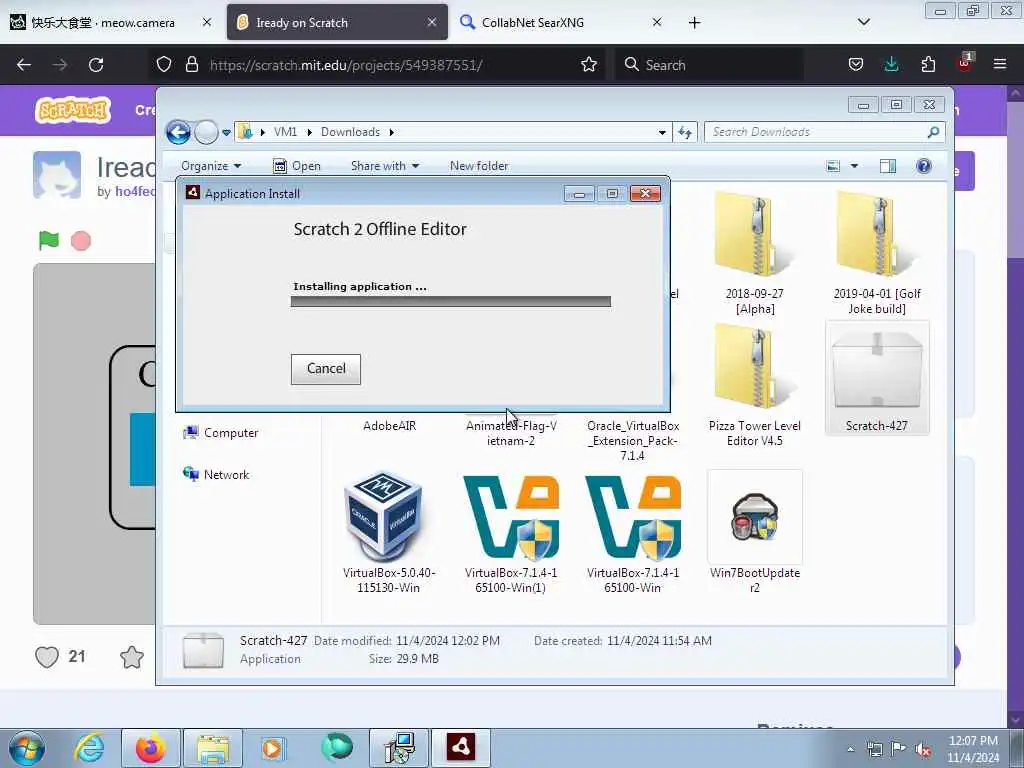Click the red stop button on Scratch project
Viewport: 1024px width, 768px height.
click(x=81, y=241)
